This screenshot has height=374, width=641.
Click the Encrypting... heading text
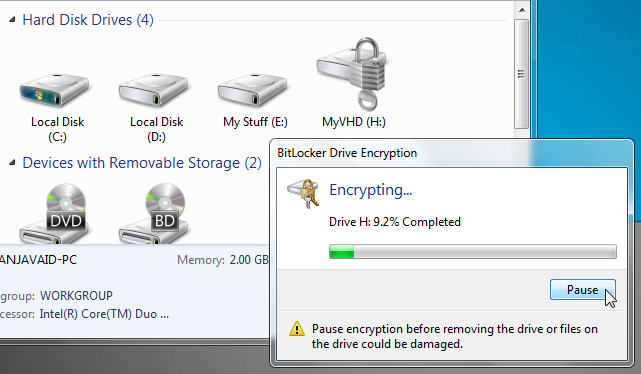pyautogui.click(x=371, y=190)
